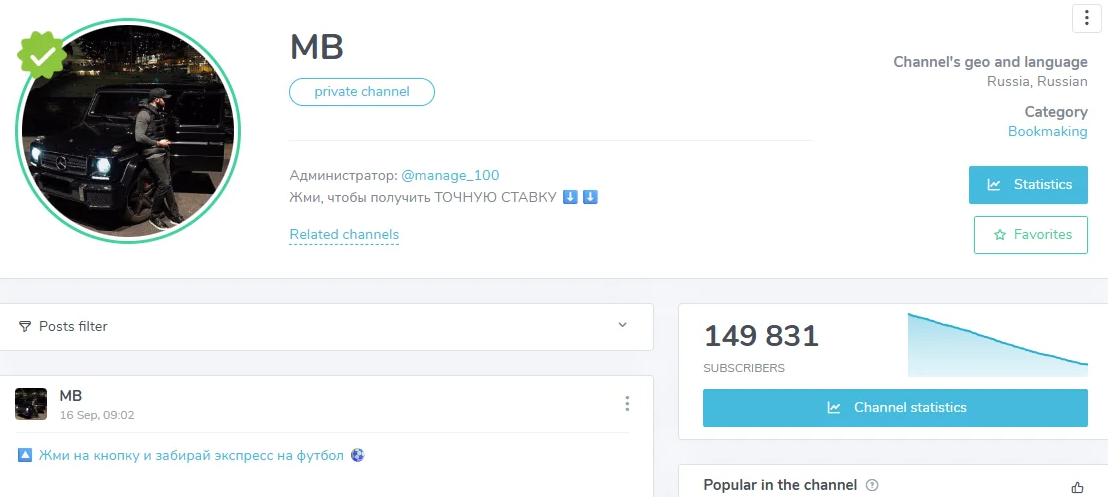1108x497 pixels.
Task: Click the help icon beside Popular in the channel
Action: pyautogui.click(x=872, y=486)
